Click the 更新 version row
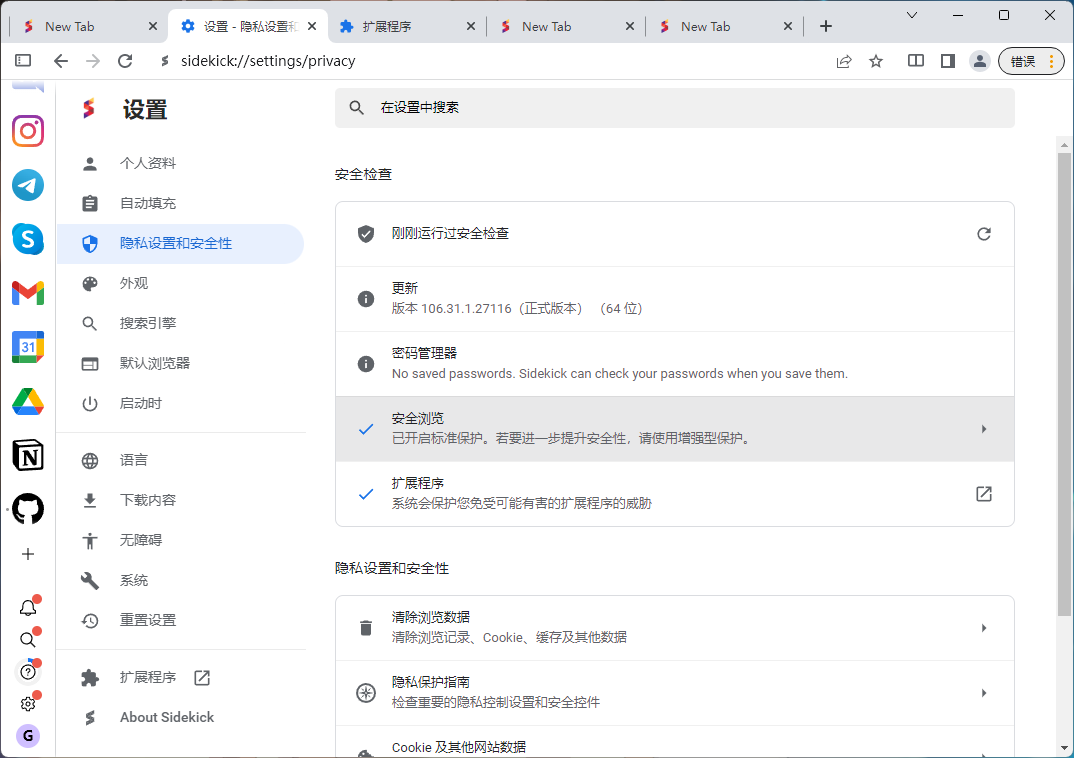The image size is (1074, 758). [675, 299]
